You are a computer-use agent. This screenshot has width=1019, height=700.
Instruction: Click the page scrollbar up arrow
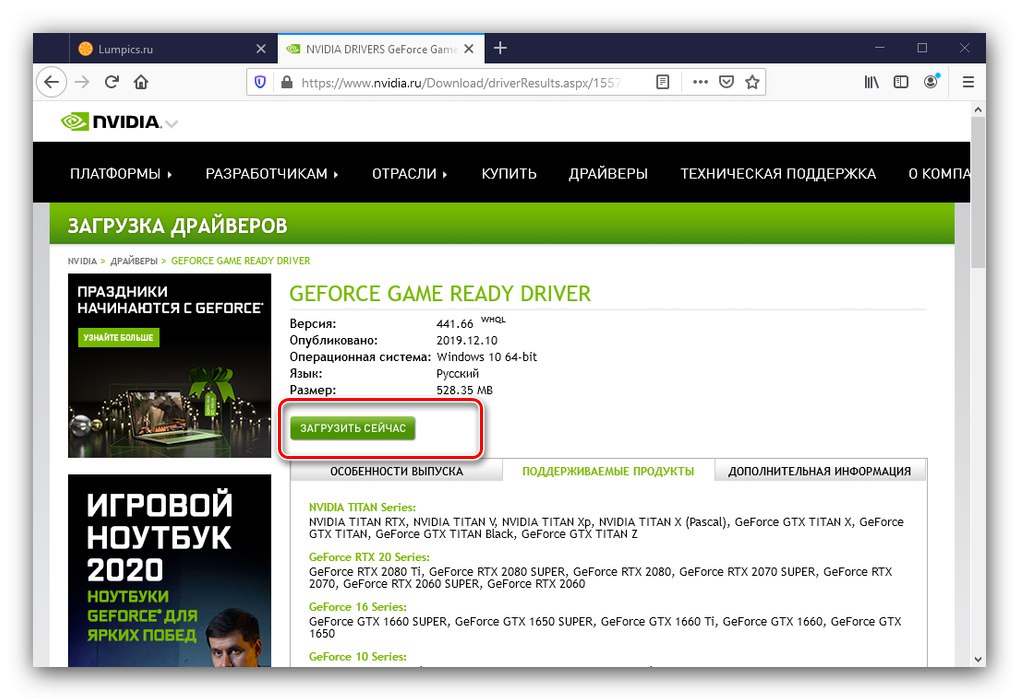(x=978, y=110)
